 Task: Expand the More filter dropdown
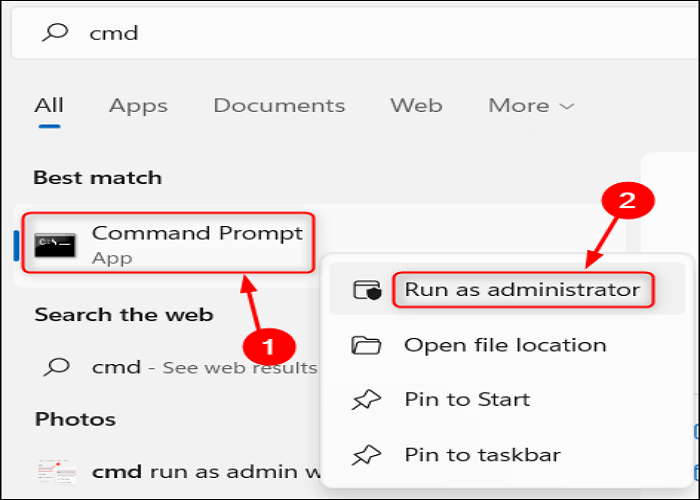coord(531,106)
